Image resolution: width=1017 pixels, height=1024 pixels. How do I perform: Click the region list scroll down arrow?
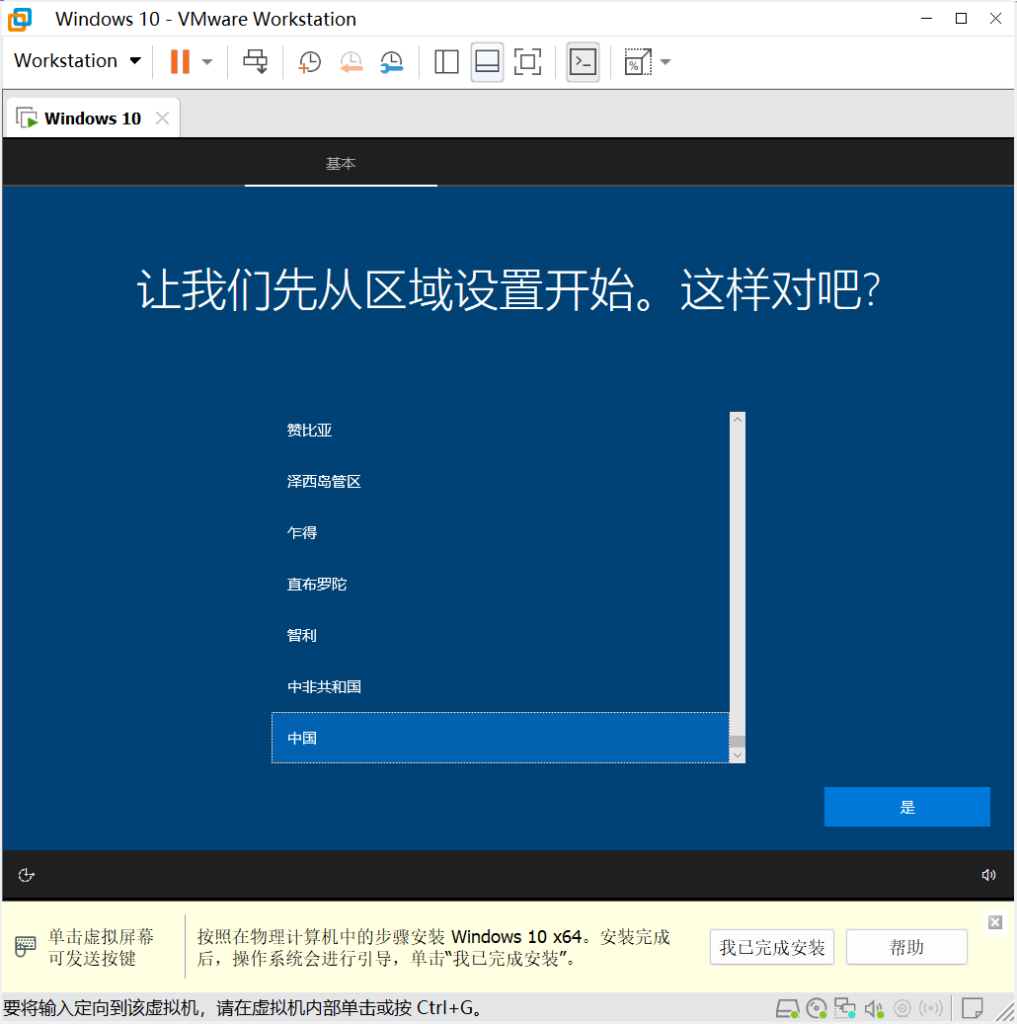click(x=737, y=756)
